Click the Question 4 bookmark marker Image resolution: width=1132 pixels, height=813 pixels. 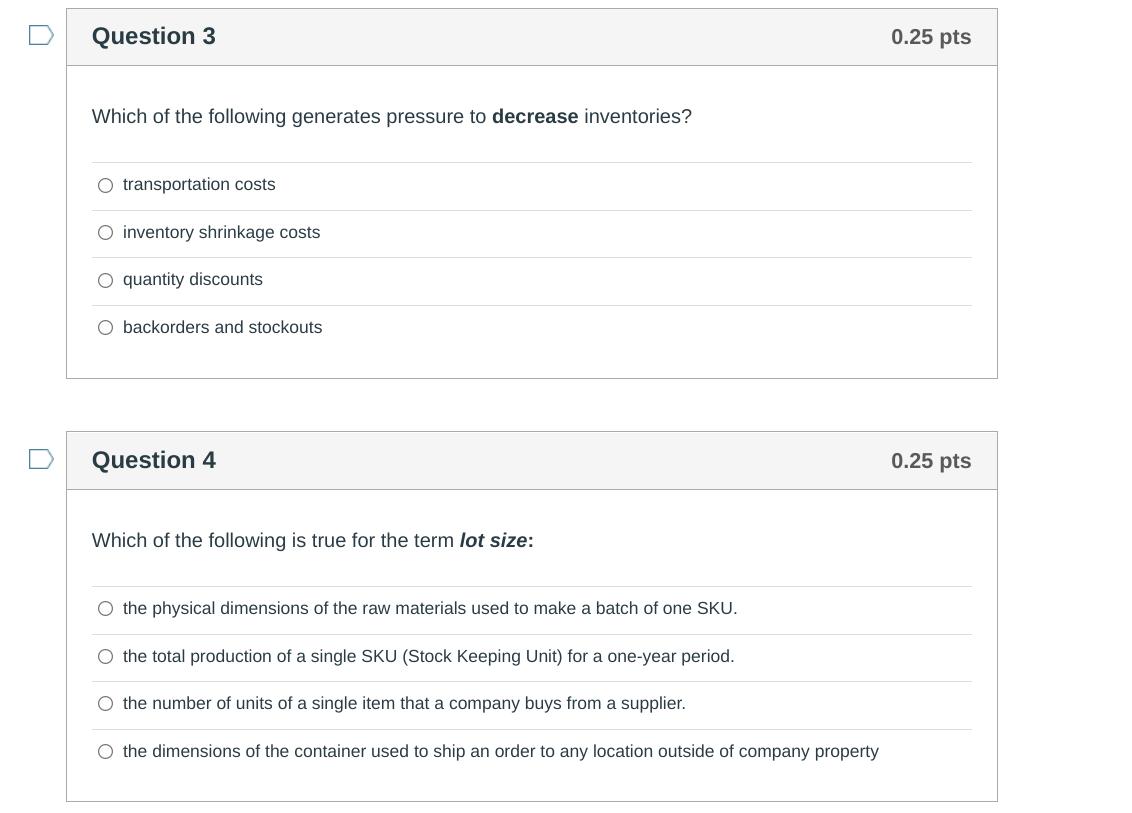pyautogui.click(x=39, y=458)
